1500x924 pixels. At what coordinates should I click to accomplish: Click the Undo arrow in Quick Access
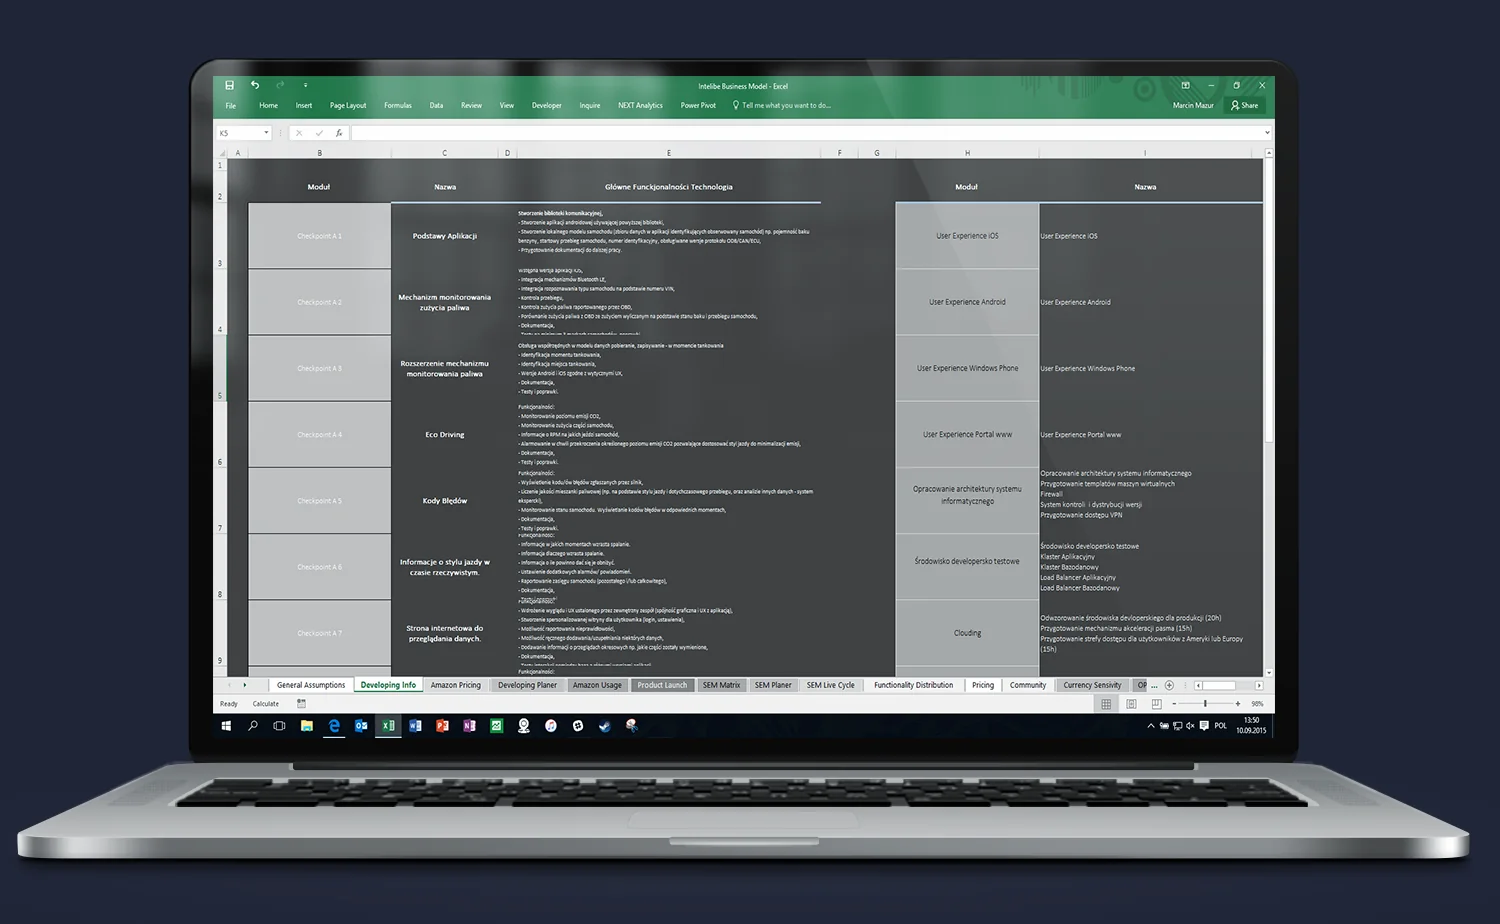coord(255,85)
